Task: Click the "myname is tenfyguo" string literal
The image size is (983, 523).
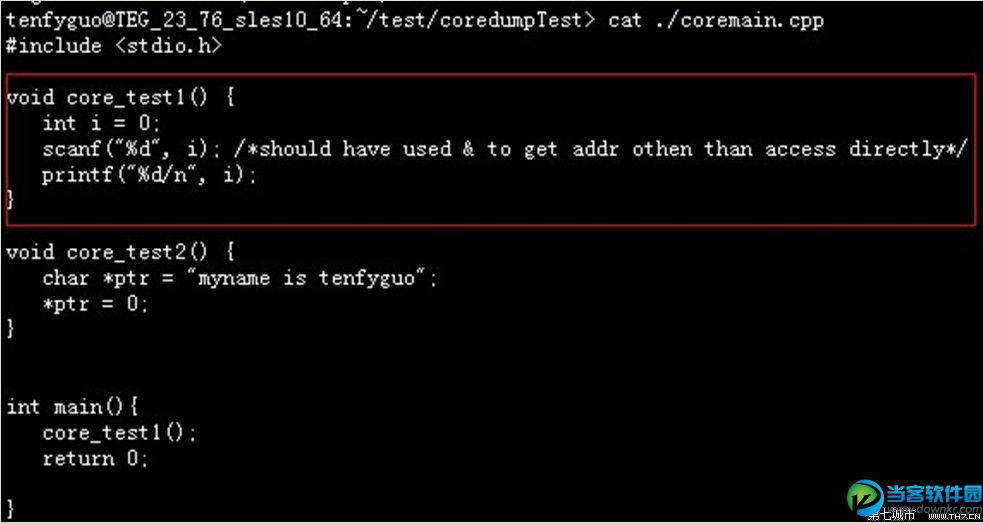Action: (312, 278)
